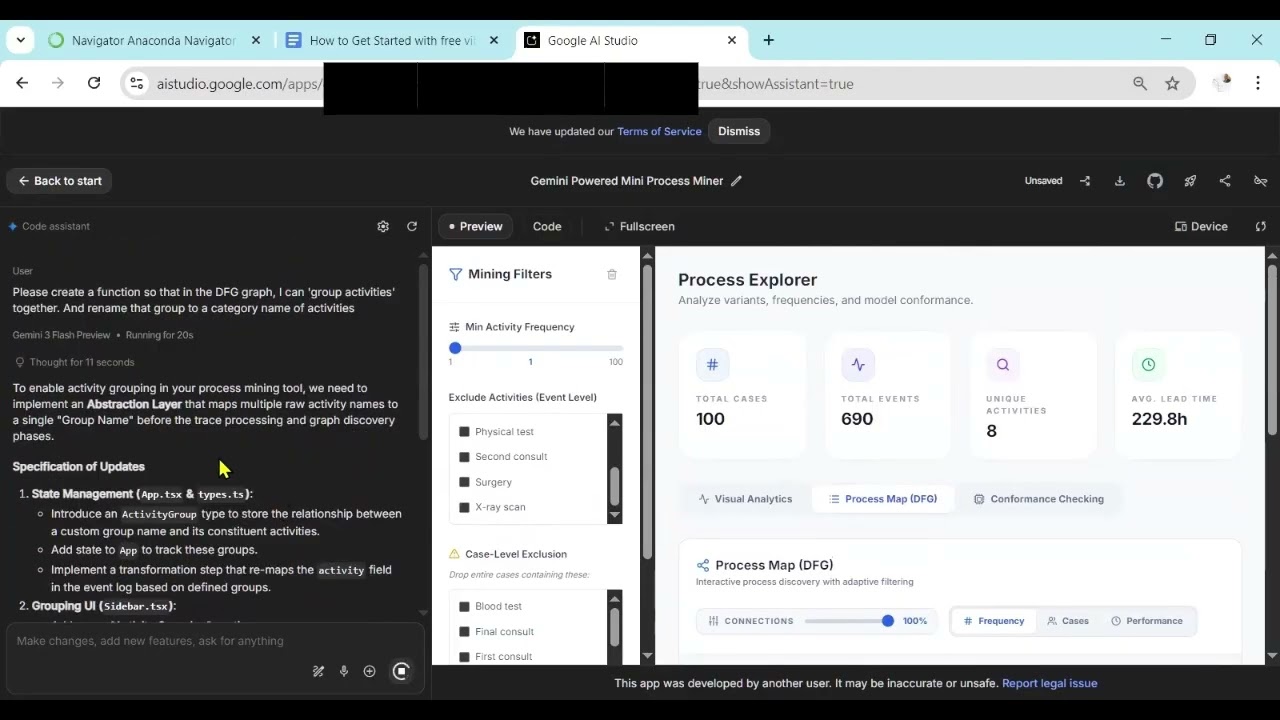This screenshot has width=1280, height=720.
Task: Open the Conformance Checking tab
Action: (1039, 499)
